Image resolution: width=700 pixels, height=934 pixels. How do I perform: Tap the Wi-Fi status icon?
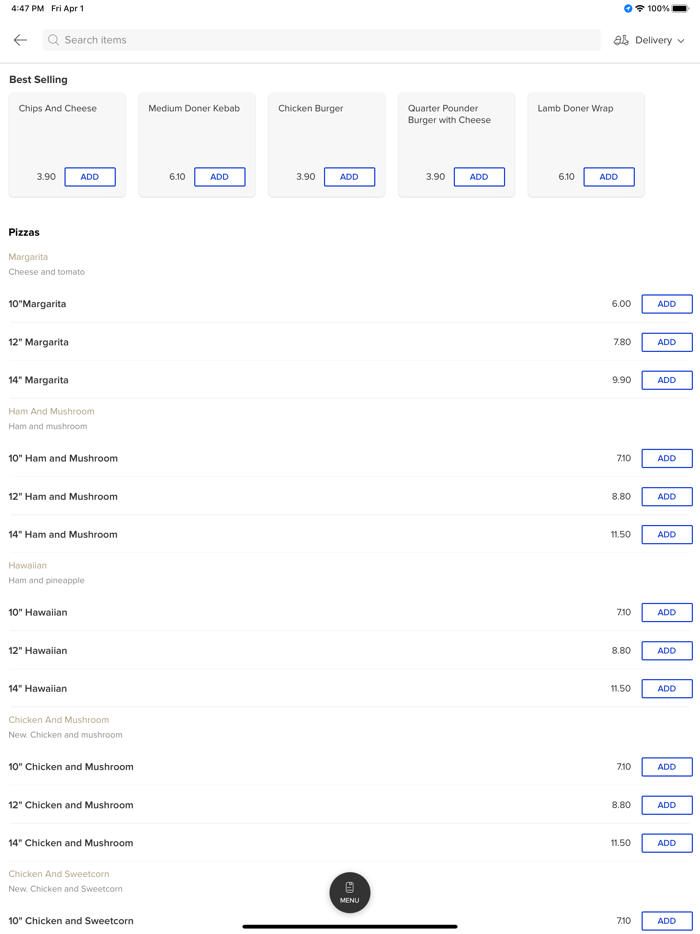tap(640, 9)
